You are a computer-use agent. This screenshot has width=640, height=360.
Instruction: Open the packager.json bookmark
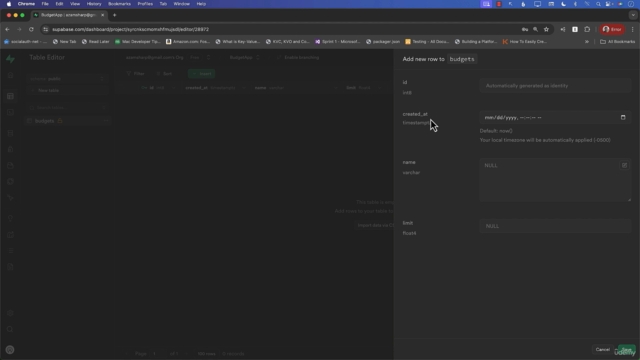click(x=383, y=42)
